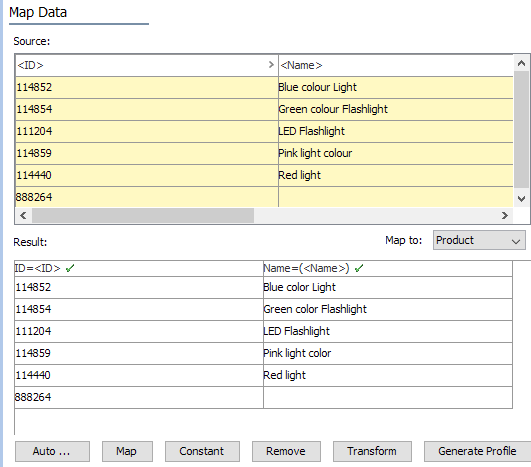
Task: Click the source horizontal scrollbar thumb
Action: 143,215
